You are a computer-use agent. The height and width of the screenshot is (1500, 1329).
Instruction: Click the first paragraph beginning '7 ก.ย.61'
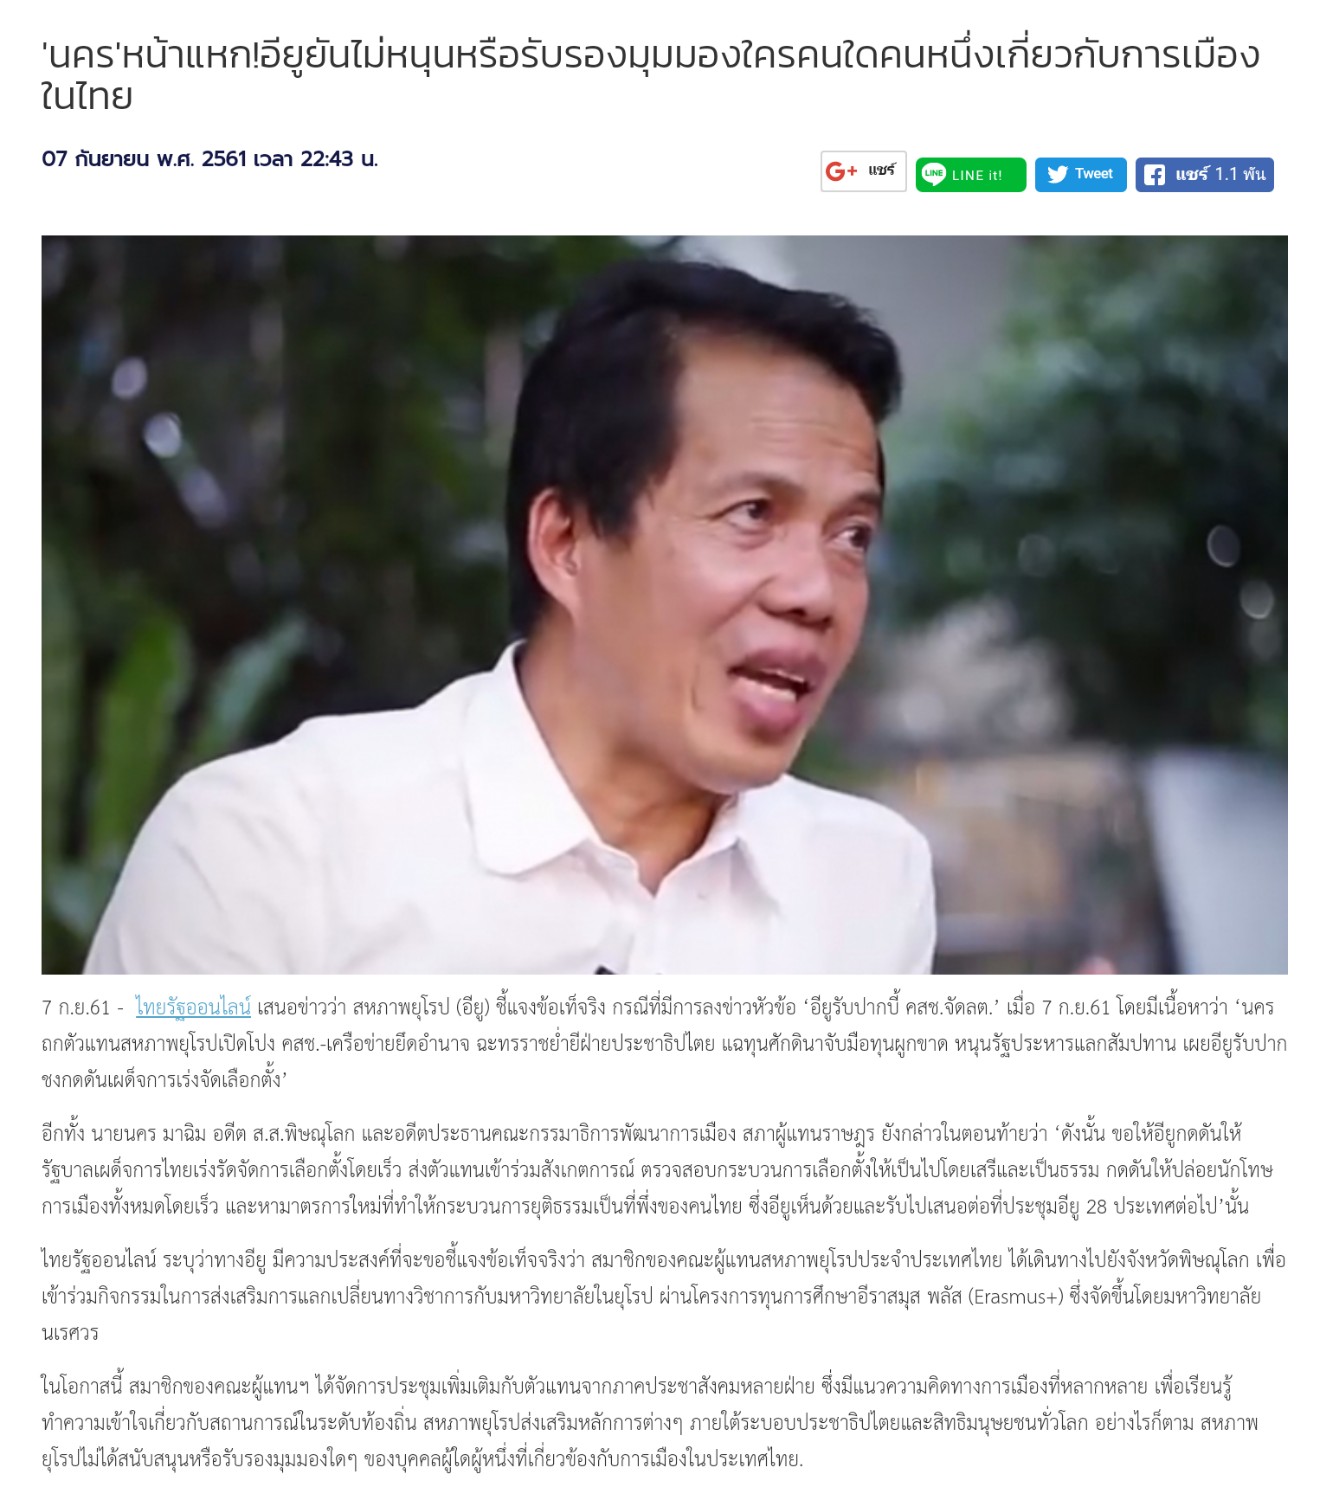[x=664, y=1043]
